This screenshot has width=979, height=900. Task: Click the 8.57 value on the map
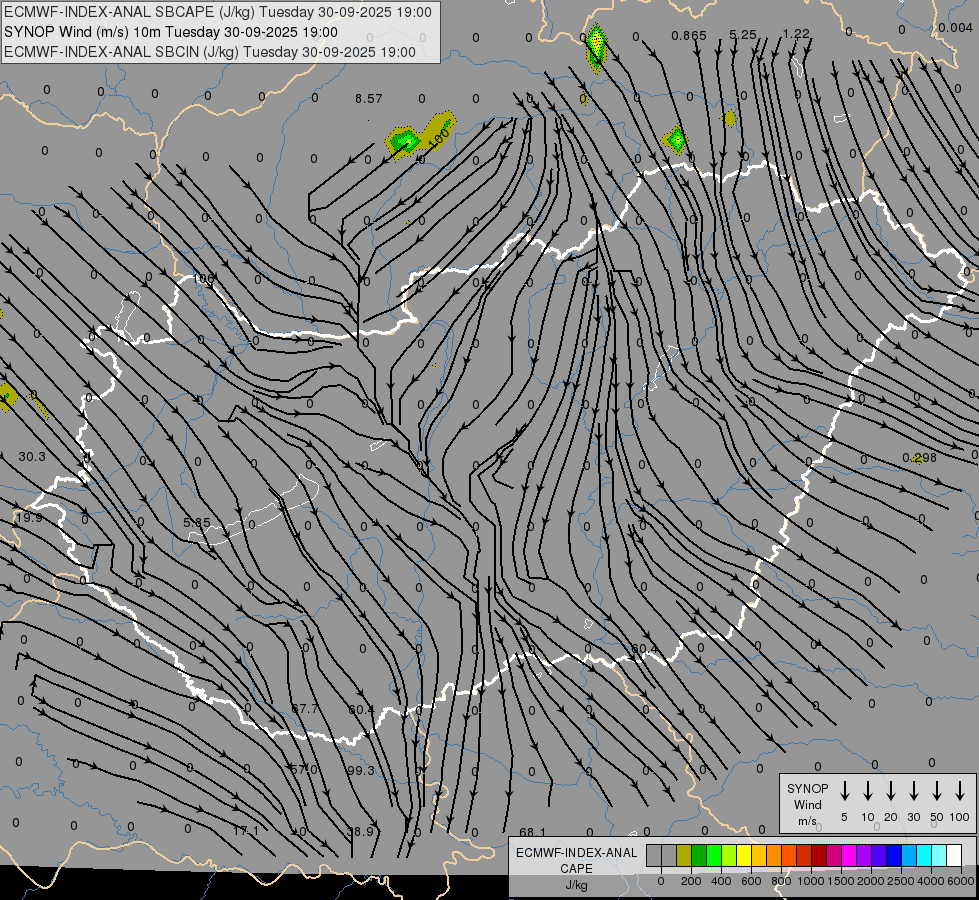368,99
